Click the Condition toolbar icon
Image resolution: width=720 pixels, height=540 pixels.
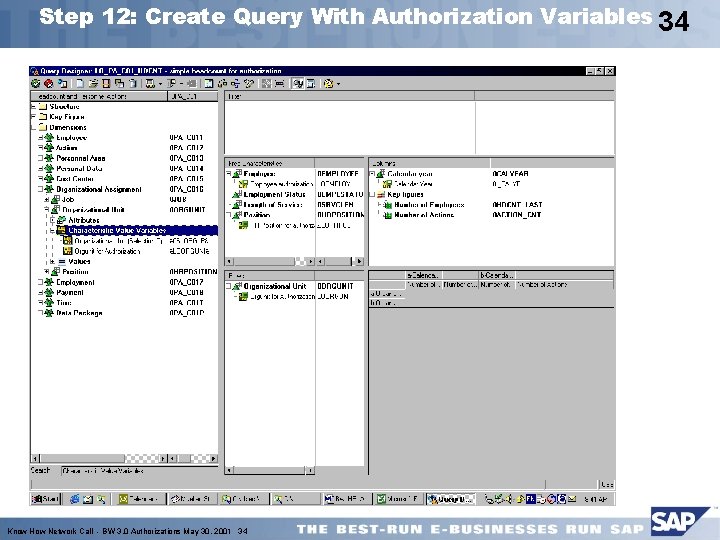click(172, 84)
